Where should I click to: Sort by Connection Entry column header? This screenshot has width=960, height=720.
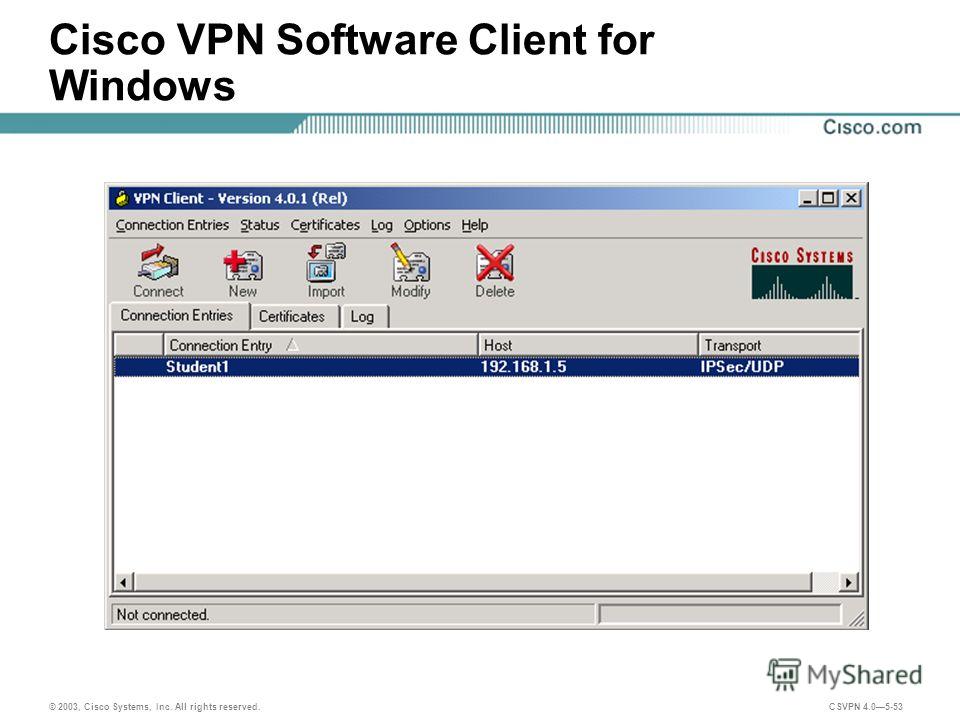coord(320,345)
